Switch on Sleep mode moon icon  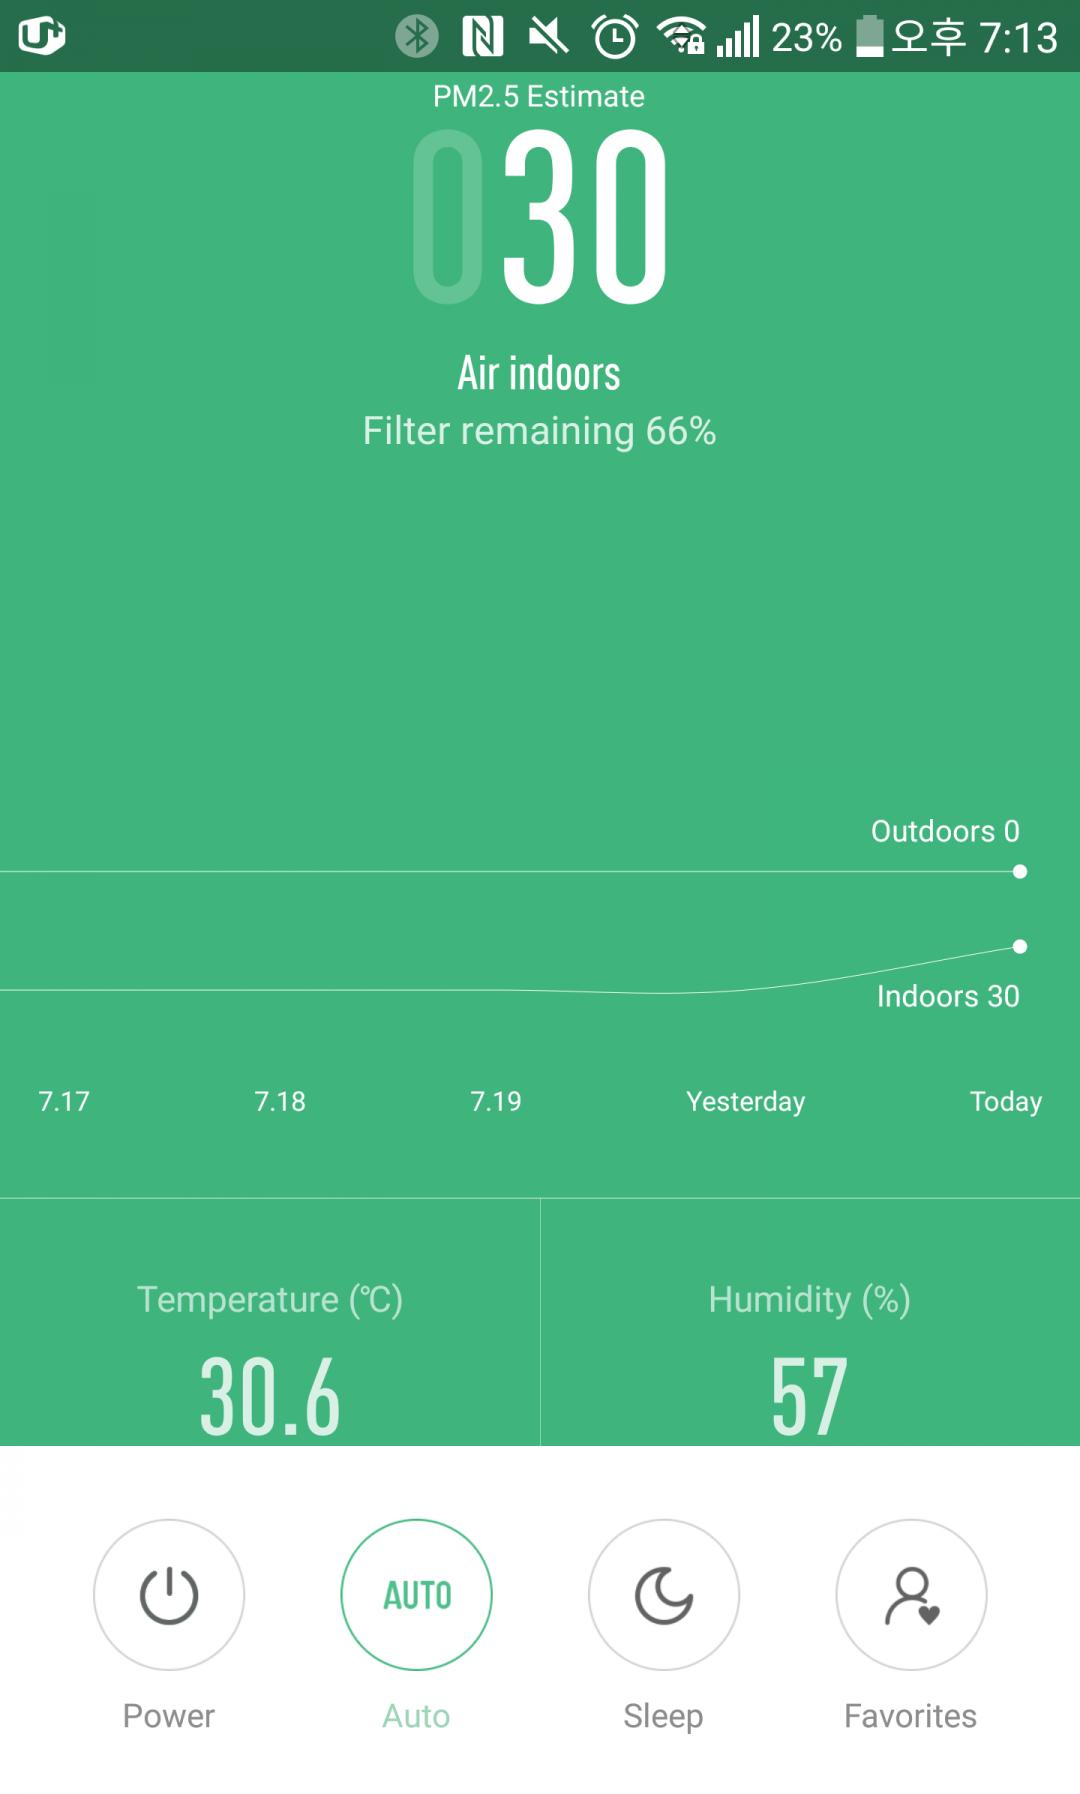point(664,1594)
